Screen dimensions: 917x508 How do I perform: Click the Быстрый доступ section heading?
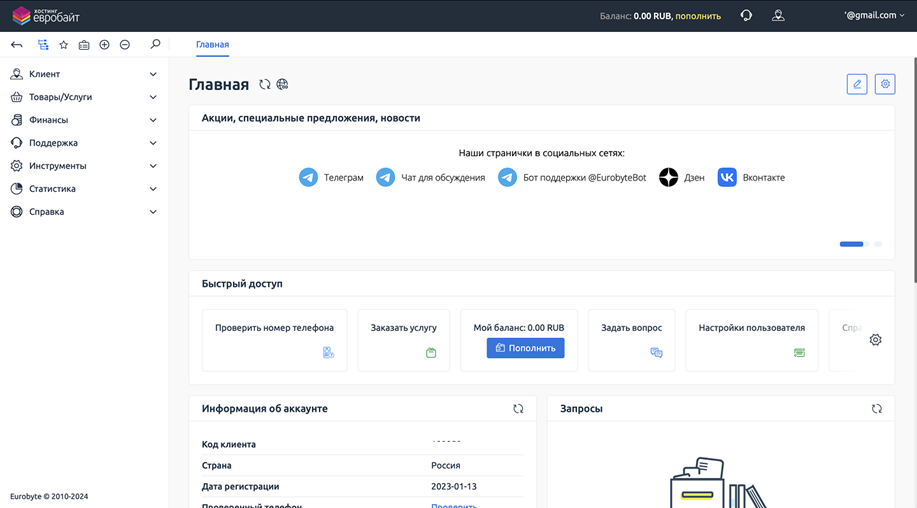(242, 284)
